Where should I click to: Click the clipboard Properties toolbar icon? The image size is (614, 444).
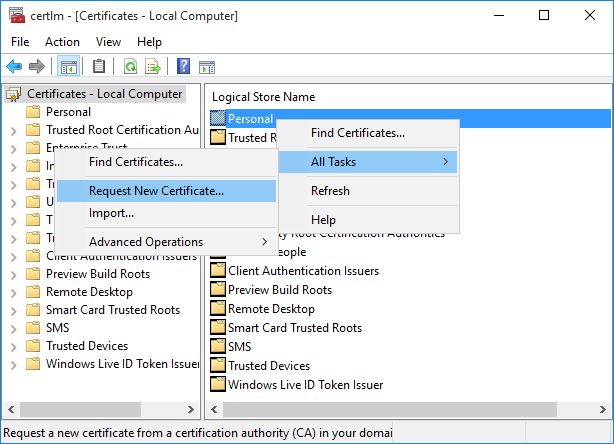pyautogui.click(x=99, y=67)
